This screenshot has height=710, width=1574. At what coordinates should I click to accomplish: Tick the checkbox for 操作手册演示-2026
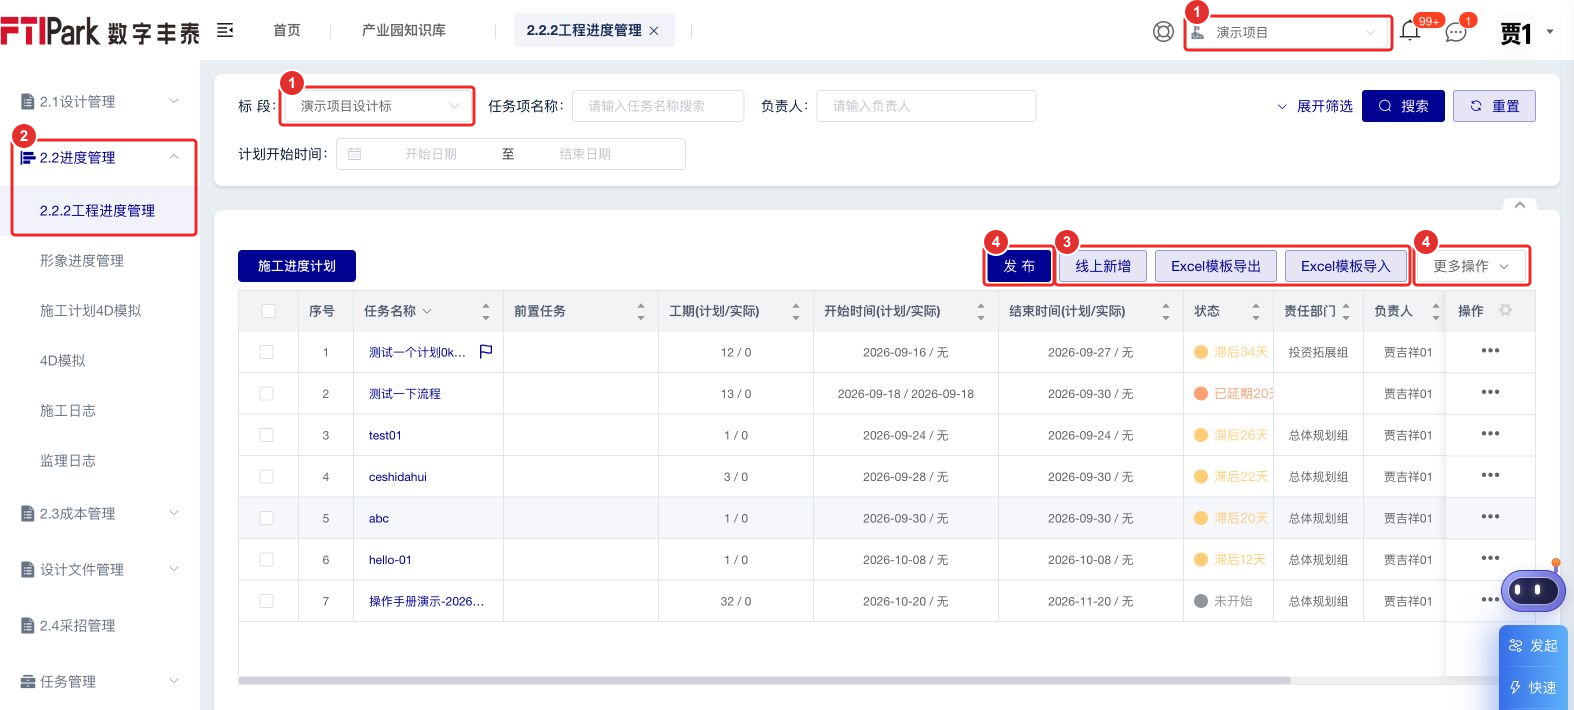pos(266,601)
